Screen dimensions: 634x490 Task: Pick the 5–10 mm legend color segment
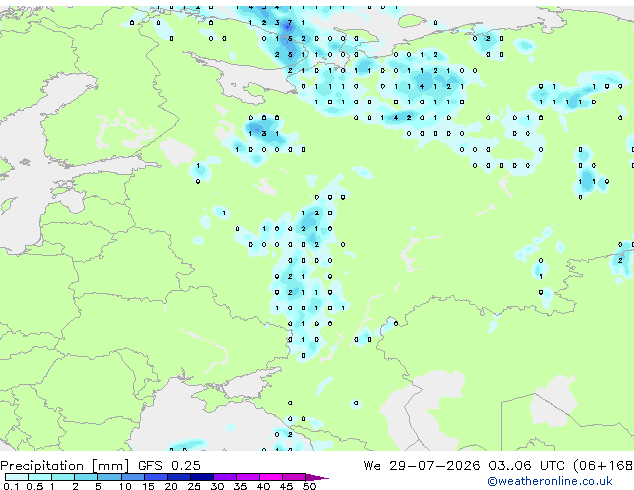point(110,477)
